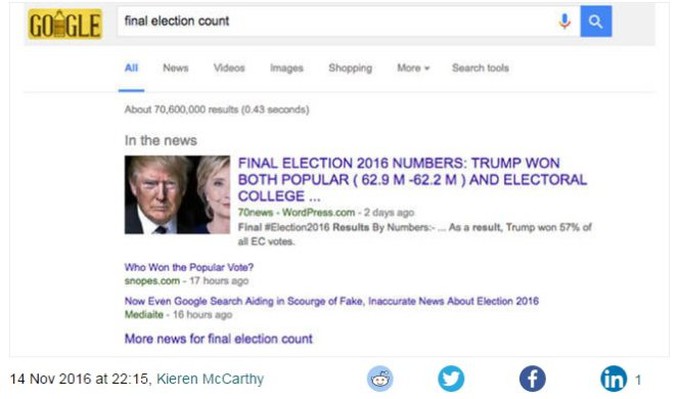Share the article on Reddit

click(380, 379)
